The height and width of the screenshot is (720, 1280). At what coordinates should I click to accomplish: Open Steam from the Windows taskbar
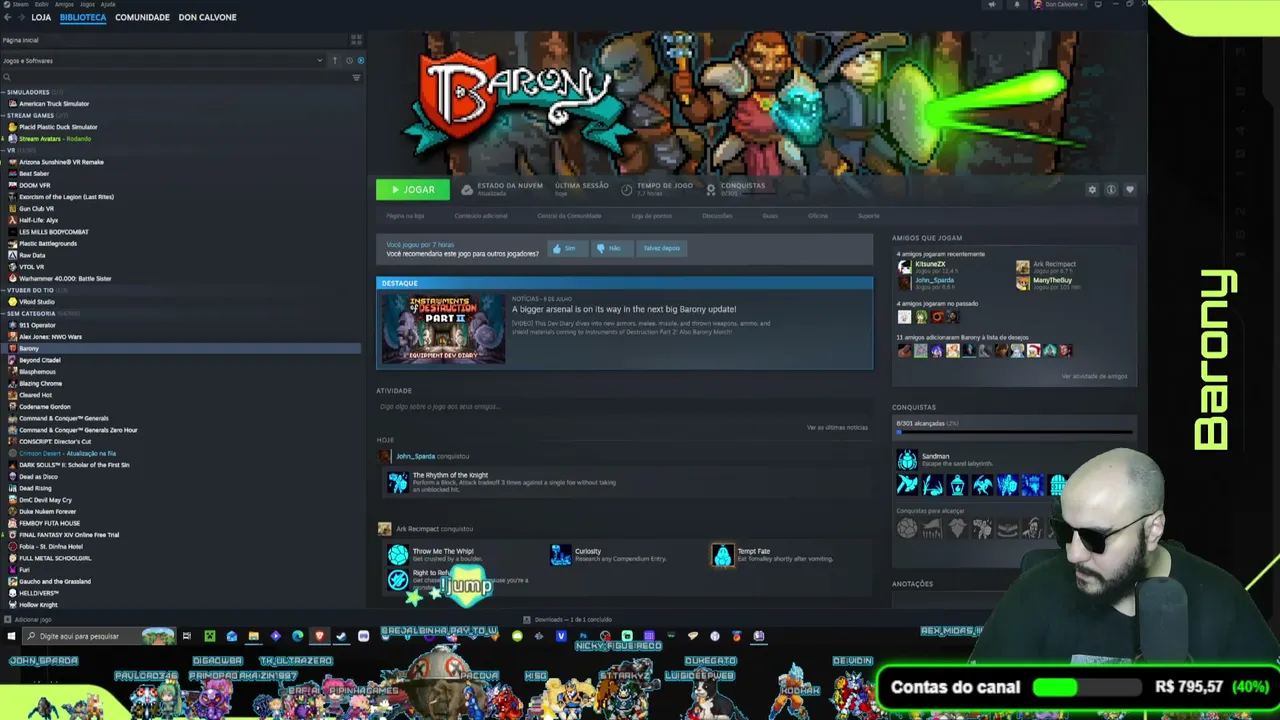pos(341,636)
